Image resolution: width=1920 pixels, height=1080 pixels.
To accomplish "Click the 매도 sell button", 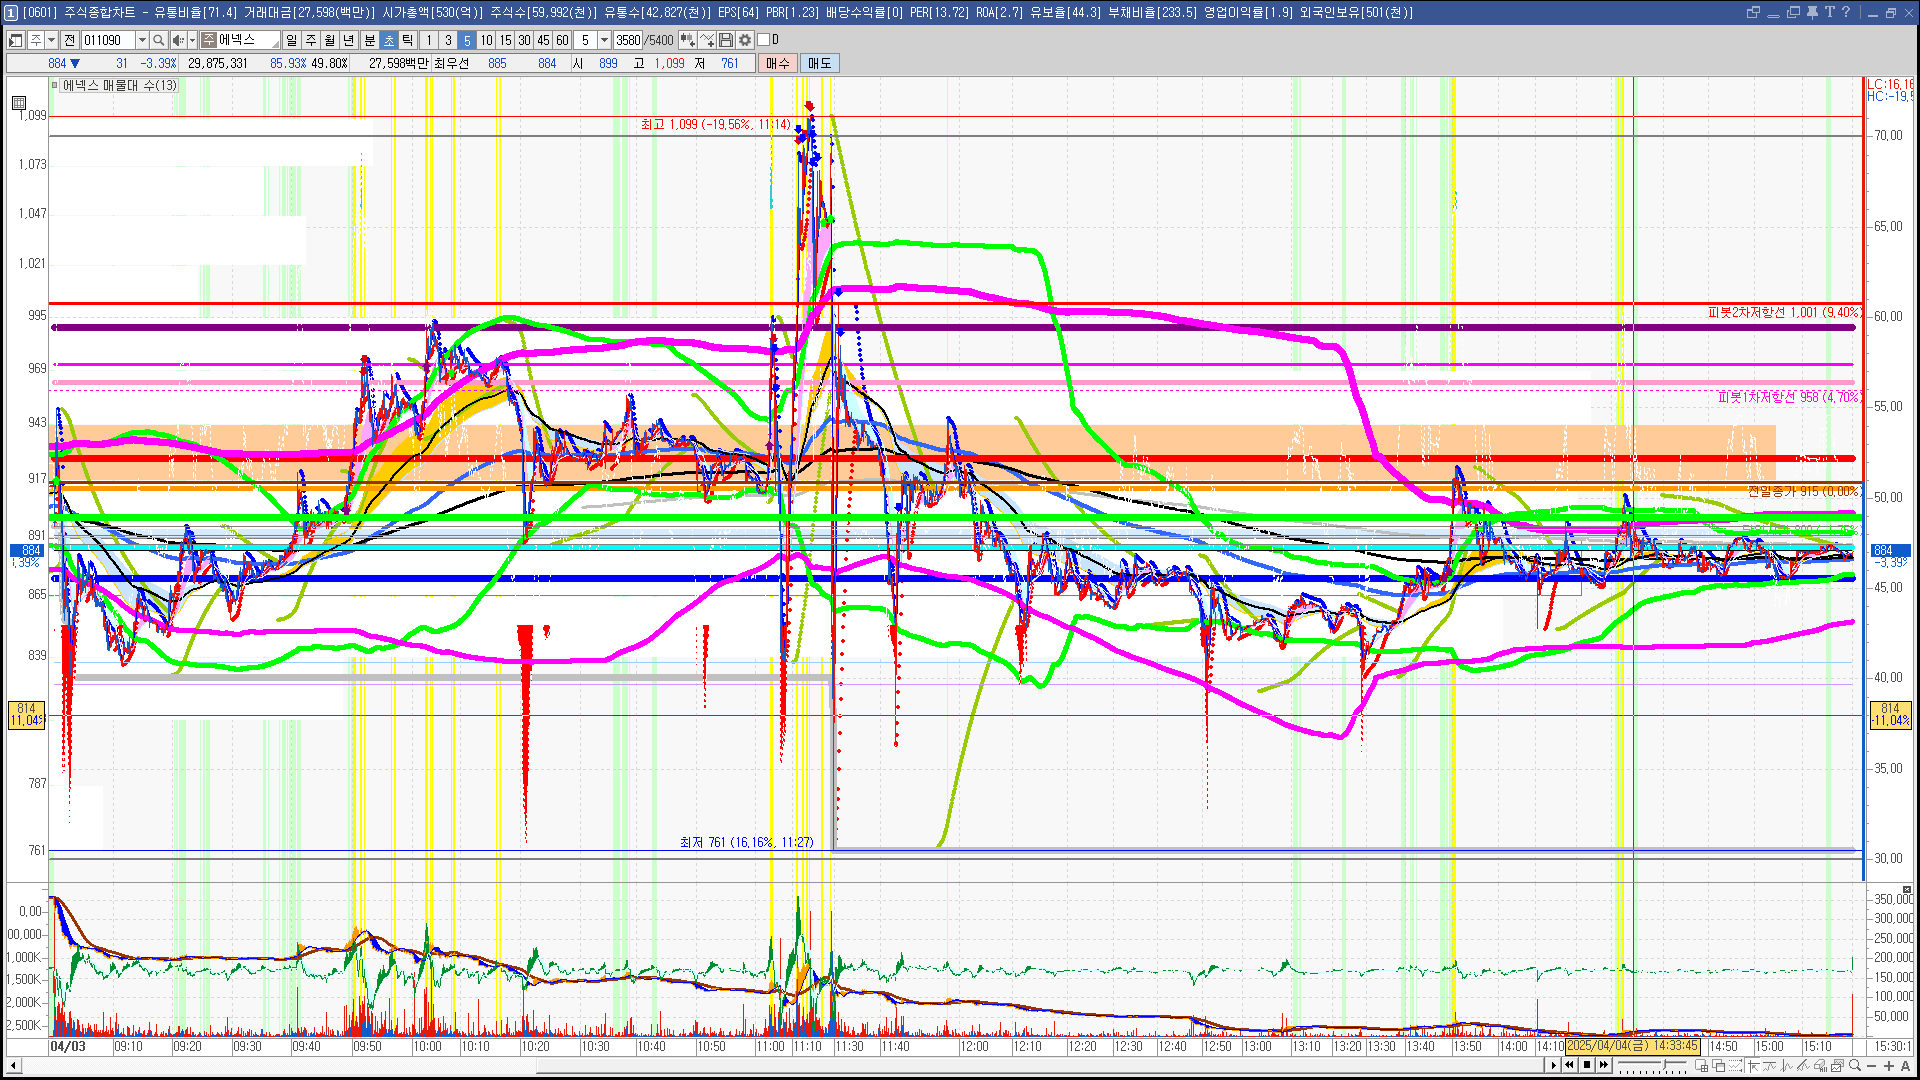I will 819,63.
